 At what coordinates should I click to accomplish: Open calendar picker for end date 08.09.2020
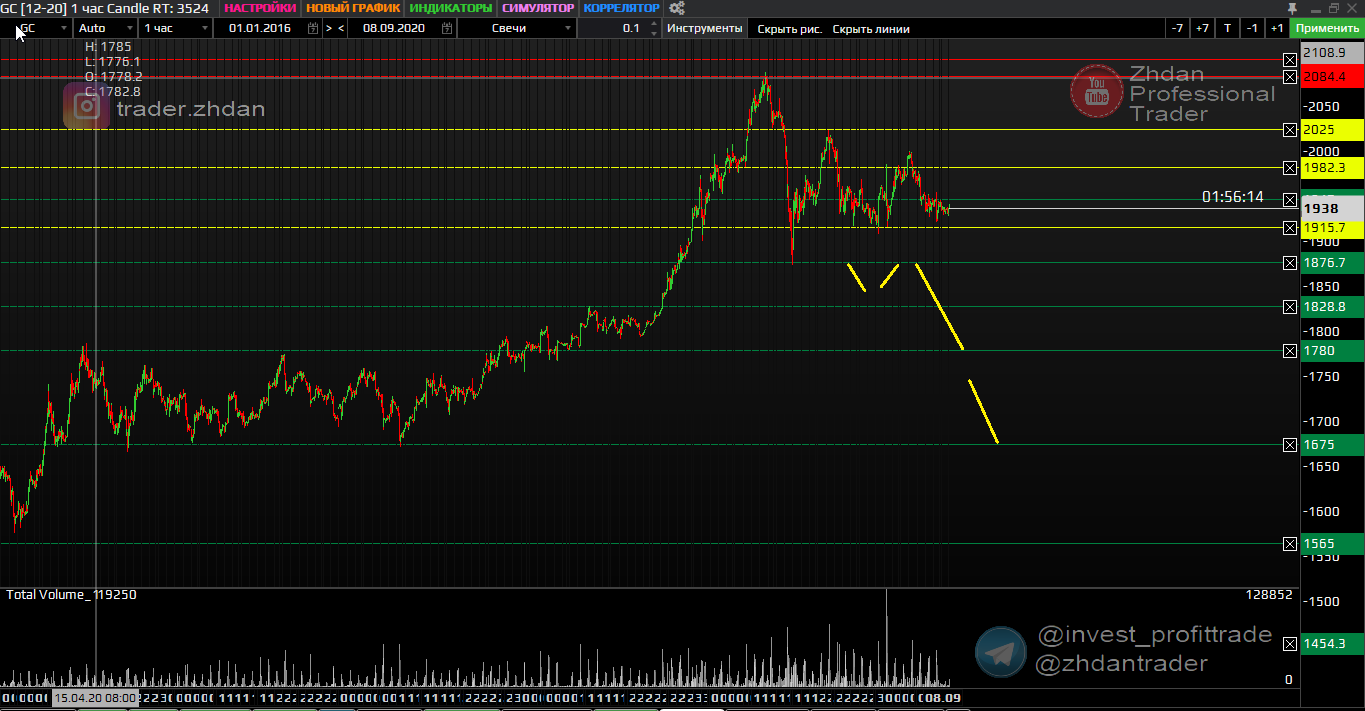click(x=447, y=28)
